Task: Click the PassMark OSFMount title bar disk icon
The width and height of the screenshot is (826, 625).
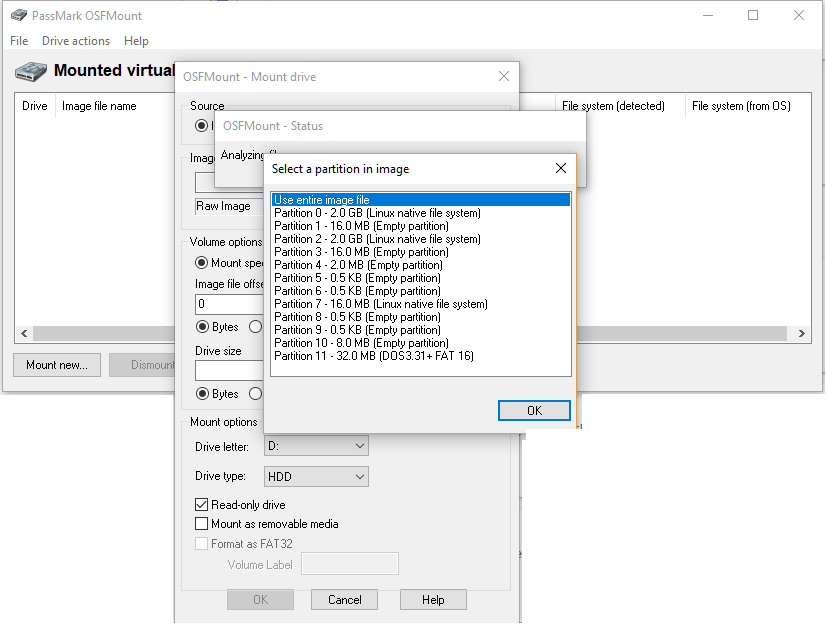Action: (19, 15)
